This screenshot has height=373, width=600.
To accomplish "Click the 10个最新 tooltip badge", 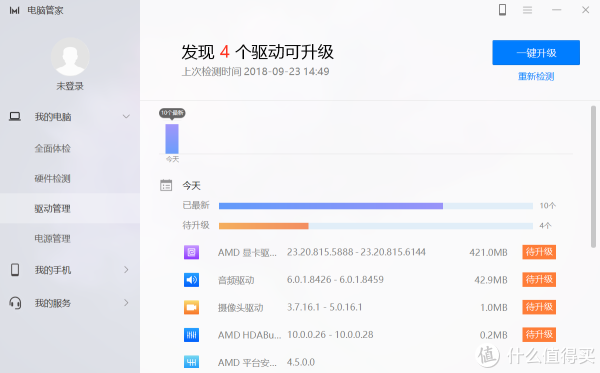I will click(172, 113).
